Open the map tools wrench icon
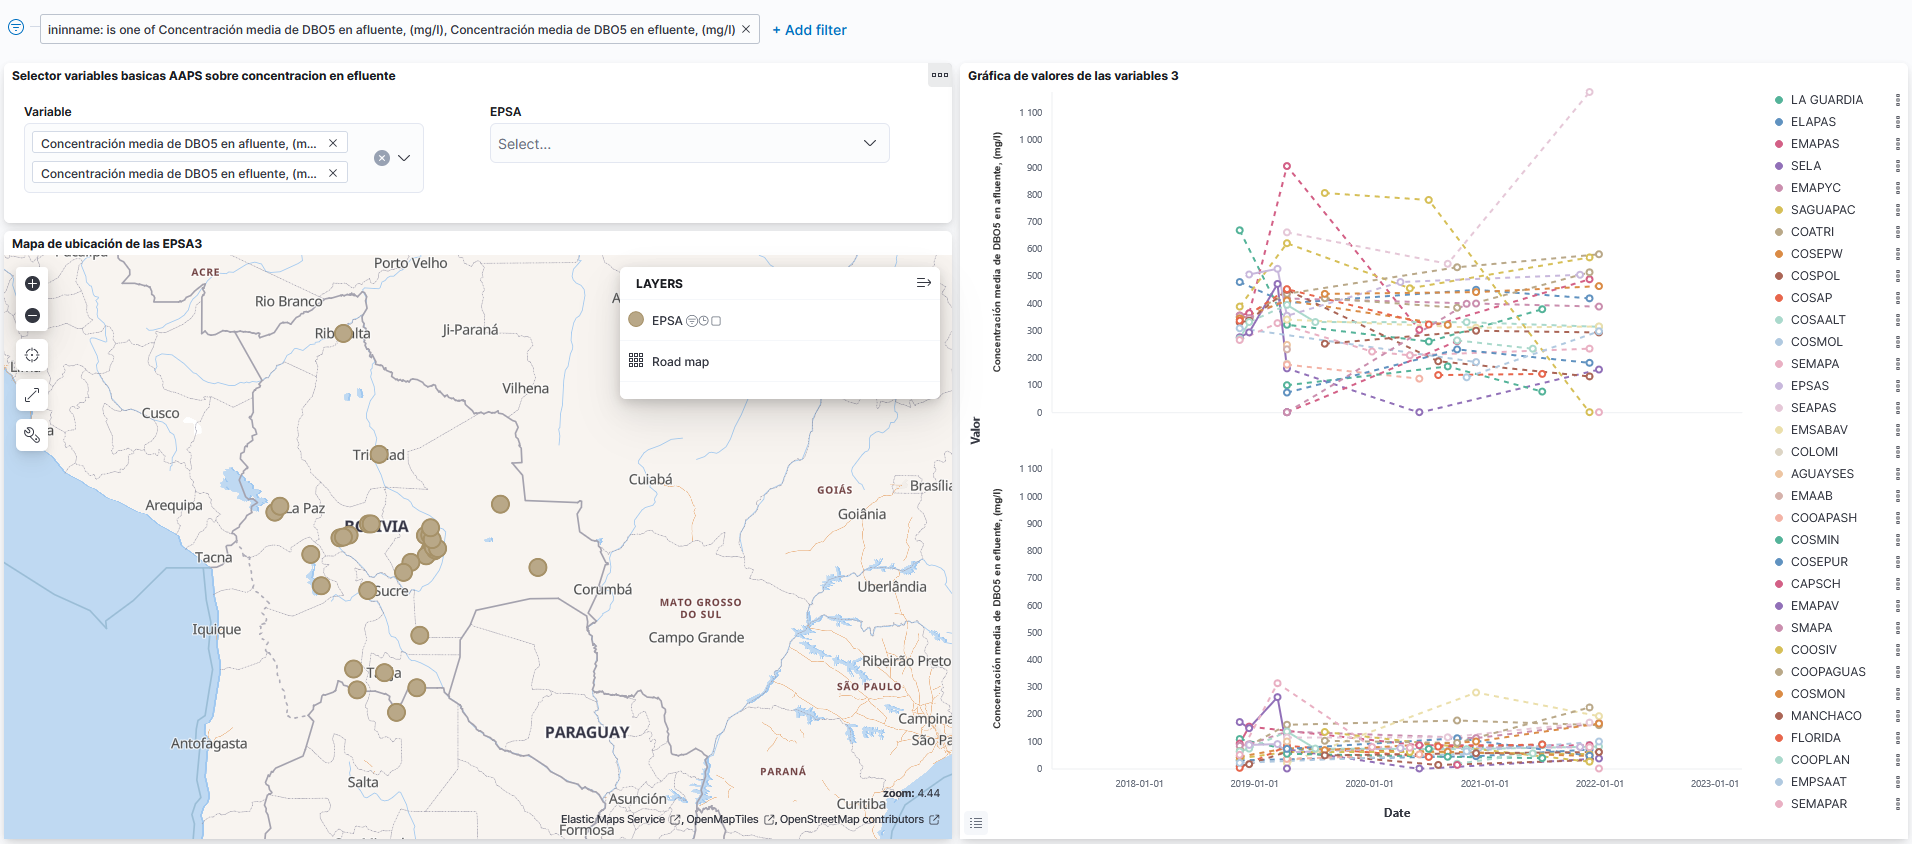The width and height of the screenshot is (1912, 844). click(x=32, y=435)
